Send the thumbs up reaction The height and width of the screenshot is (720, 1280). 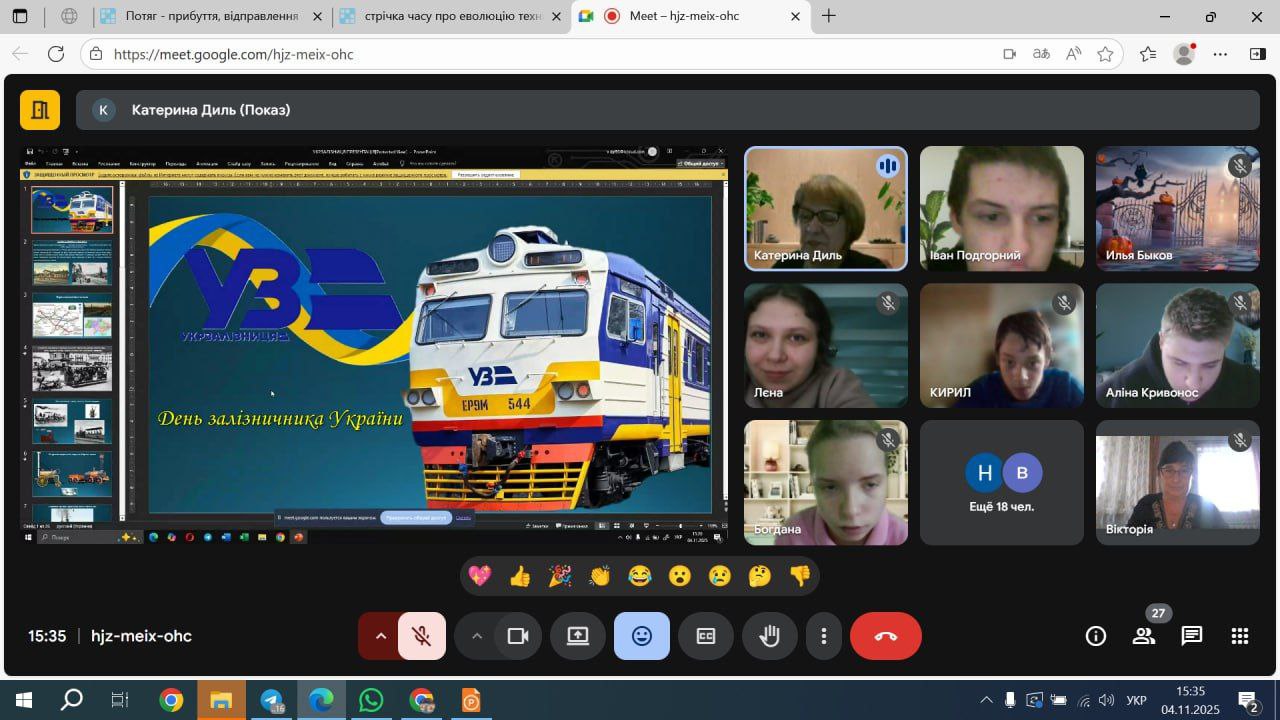pyautogui.click(x=520, y=576)
